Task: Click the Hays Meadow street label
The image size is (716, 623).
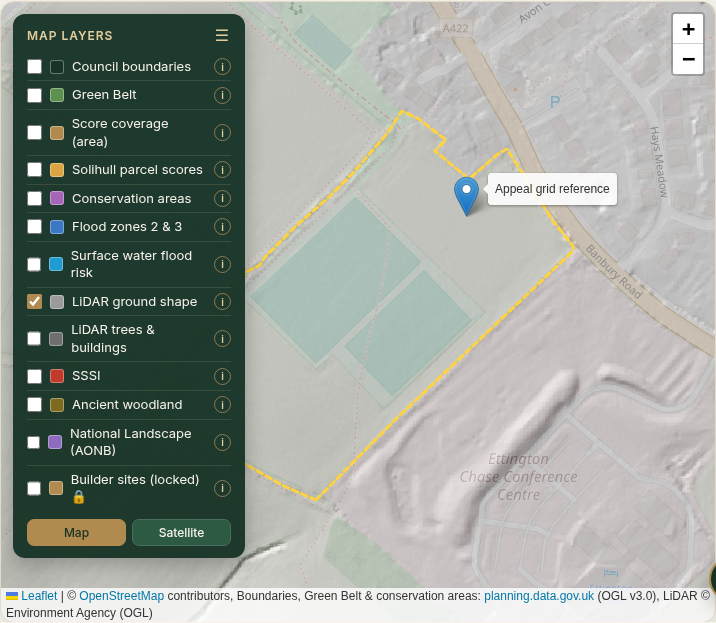Action: [x=658, y=162]
